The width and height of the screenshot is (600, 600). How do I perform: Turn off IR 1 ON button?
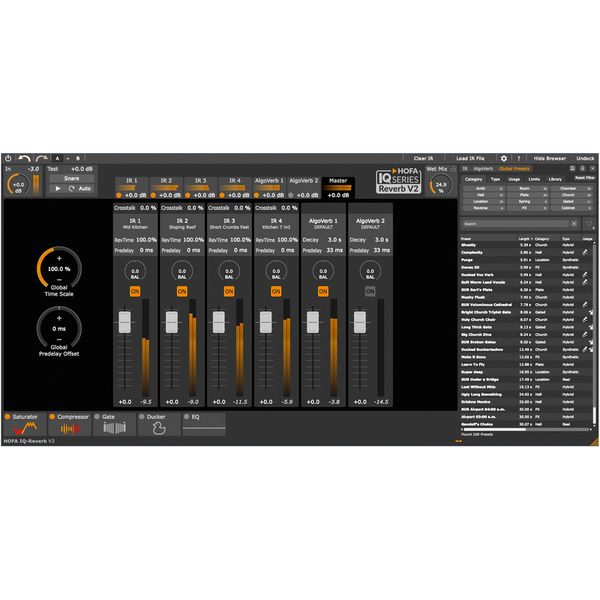click(135, 292)
